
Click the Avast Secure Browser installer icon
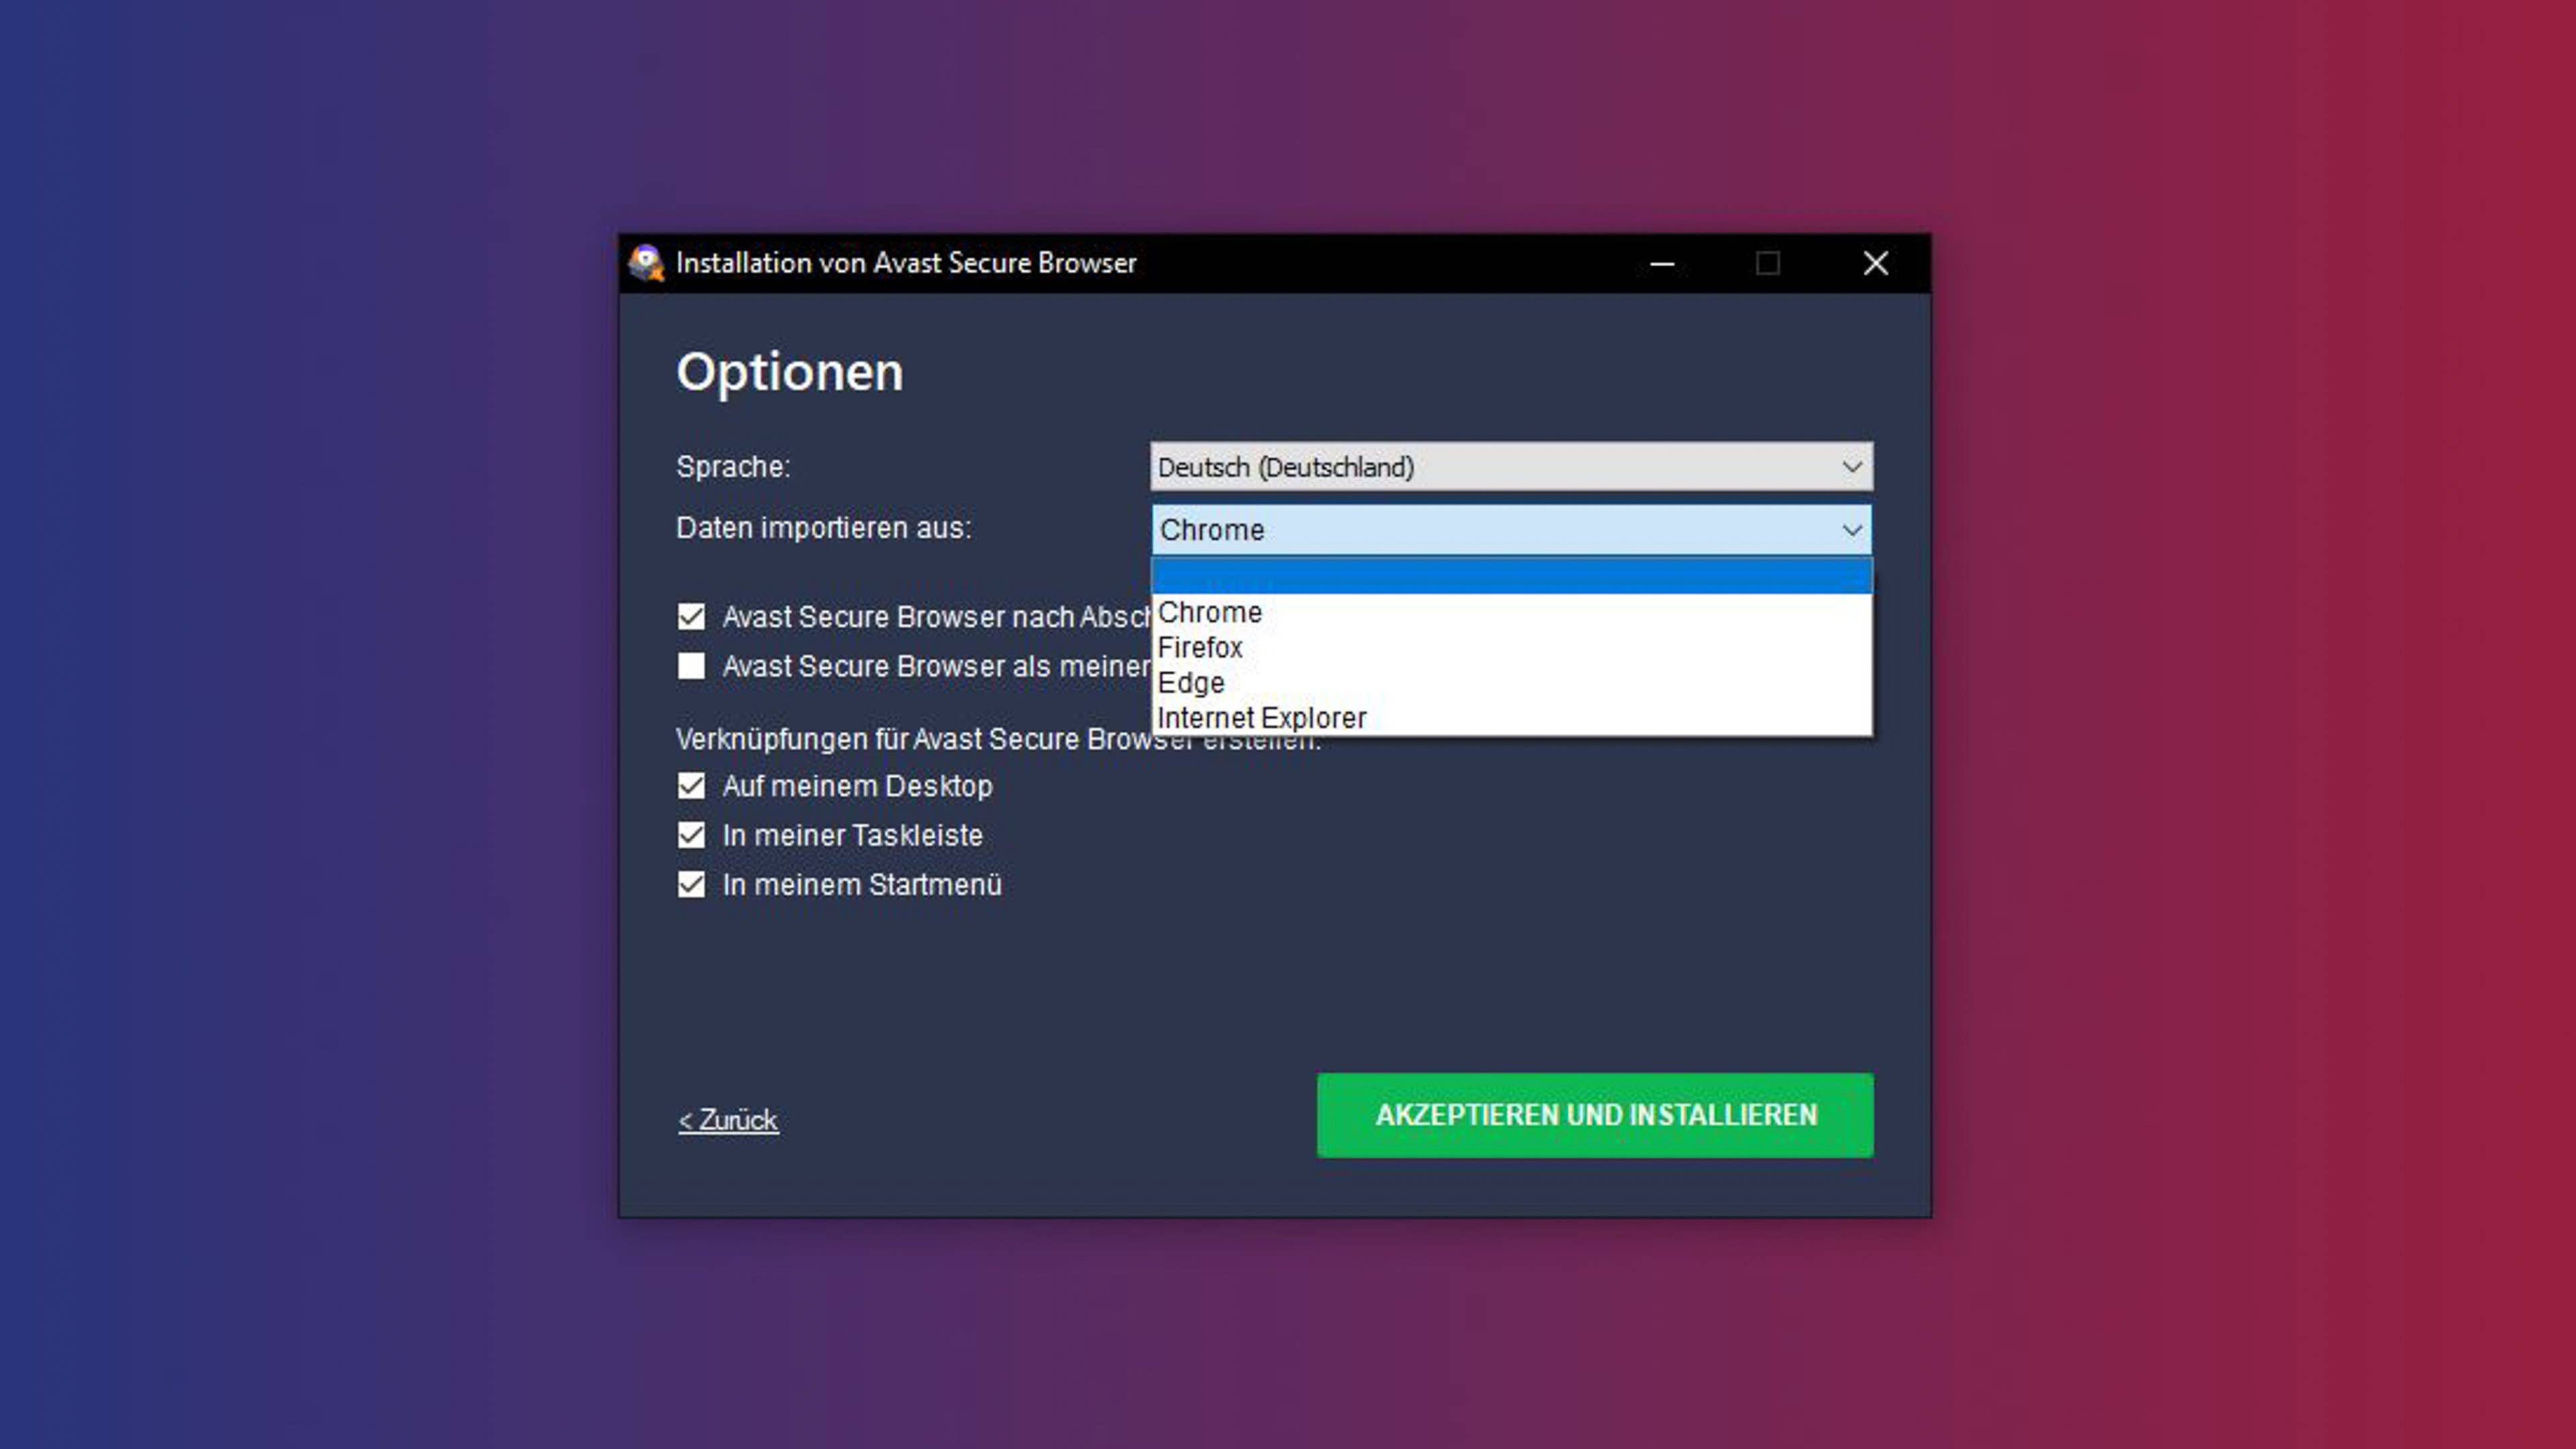pyautogui.click(x=648, y=263)
